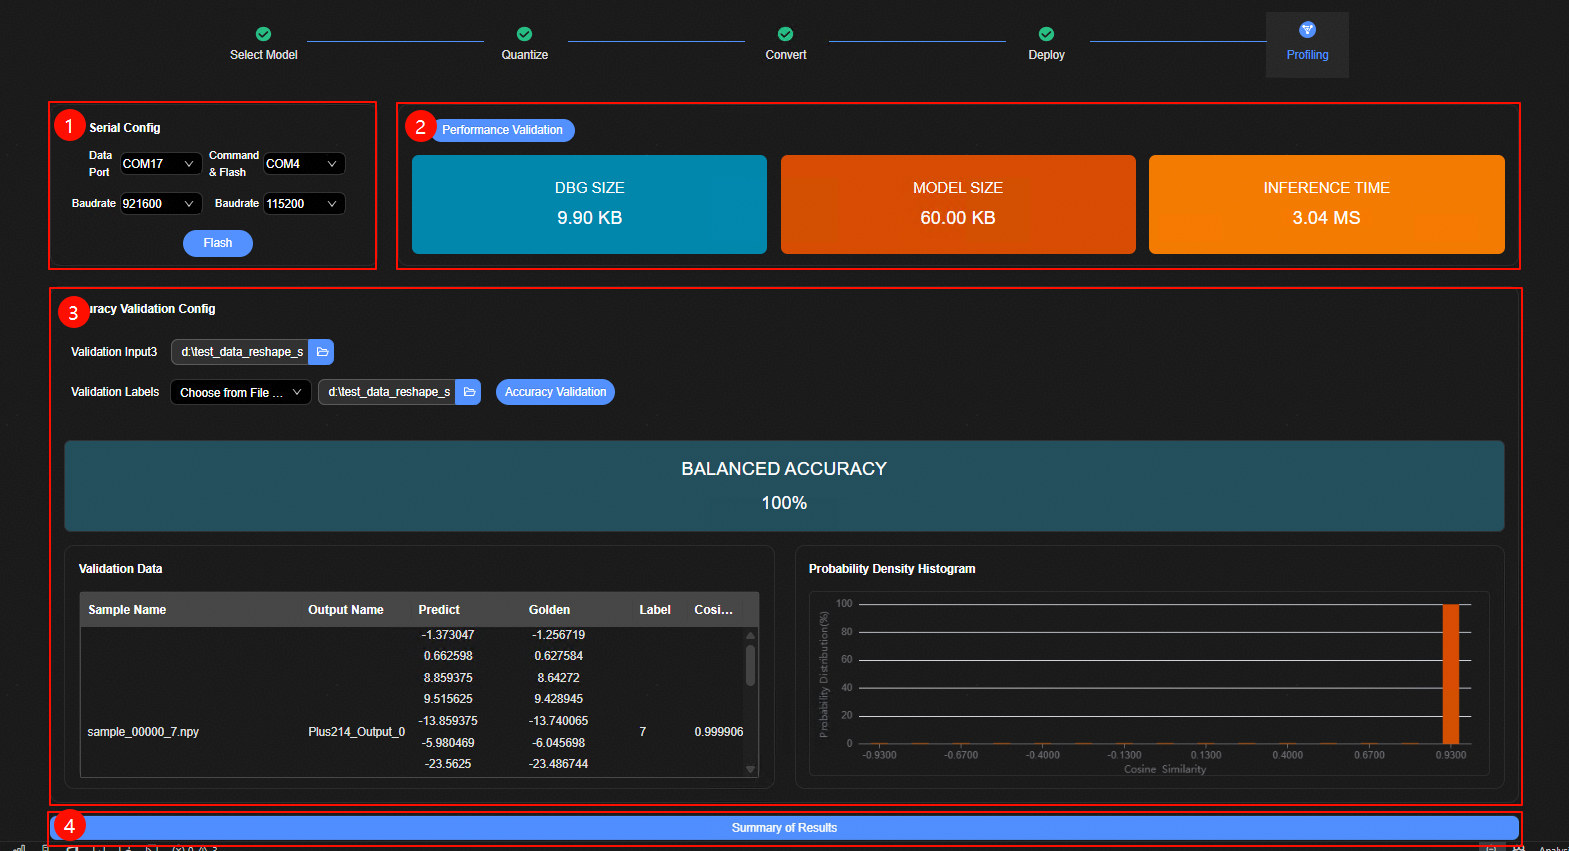The height and width of the screenshot is (851, 1569).
Task: Click the Convert step checkmark icon
Action: pyautogui.click(x=785, y=34)
